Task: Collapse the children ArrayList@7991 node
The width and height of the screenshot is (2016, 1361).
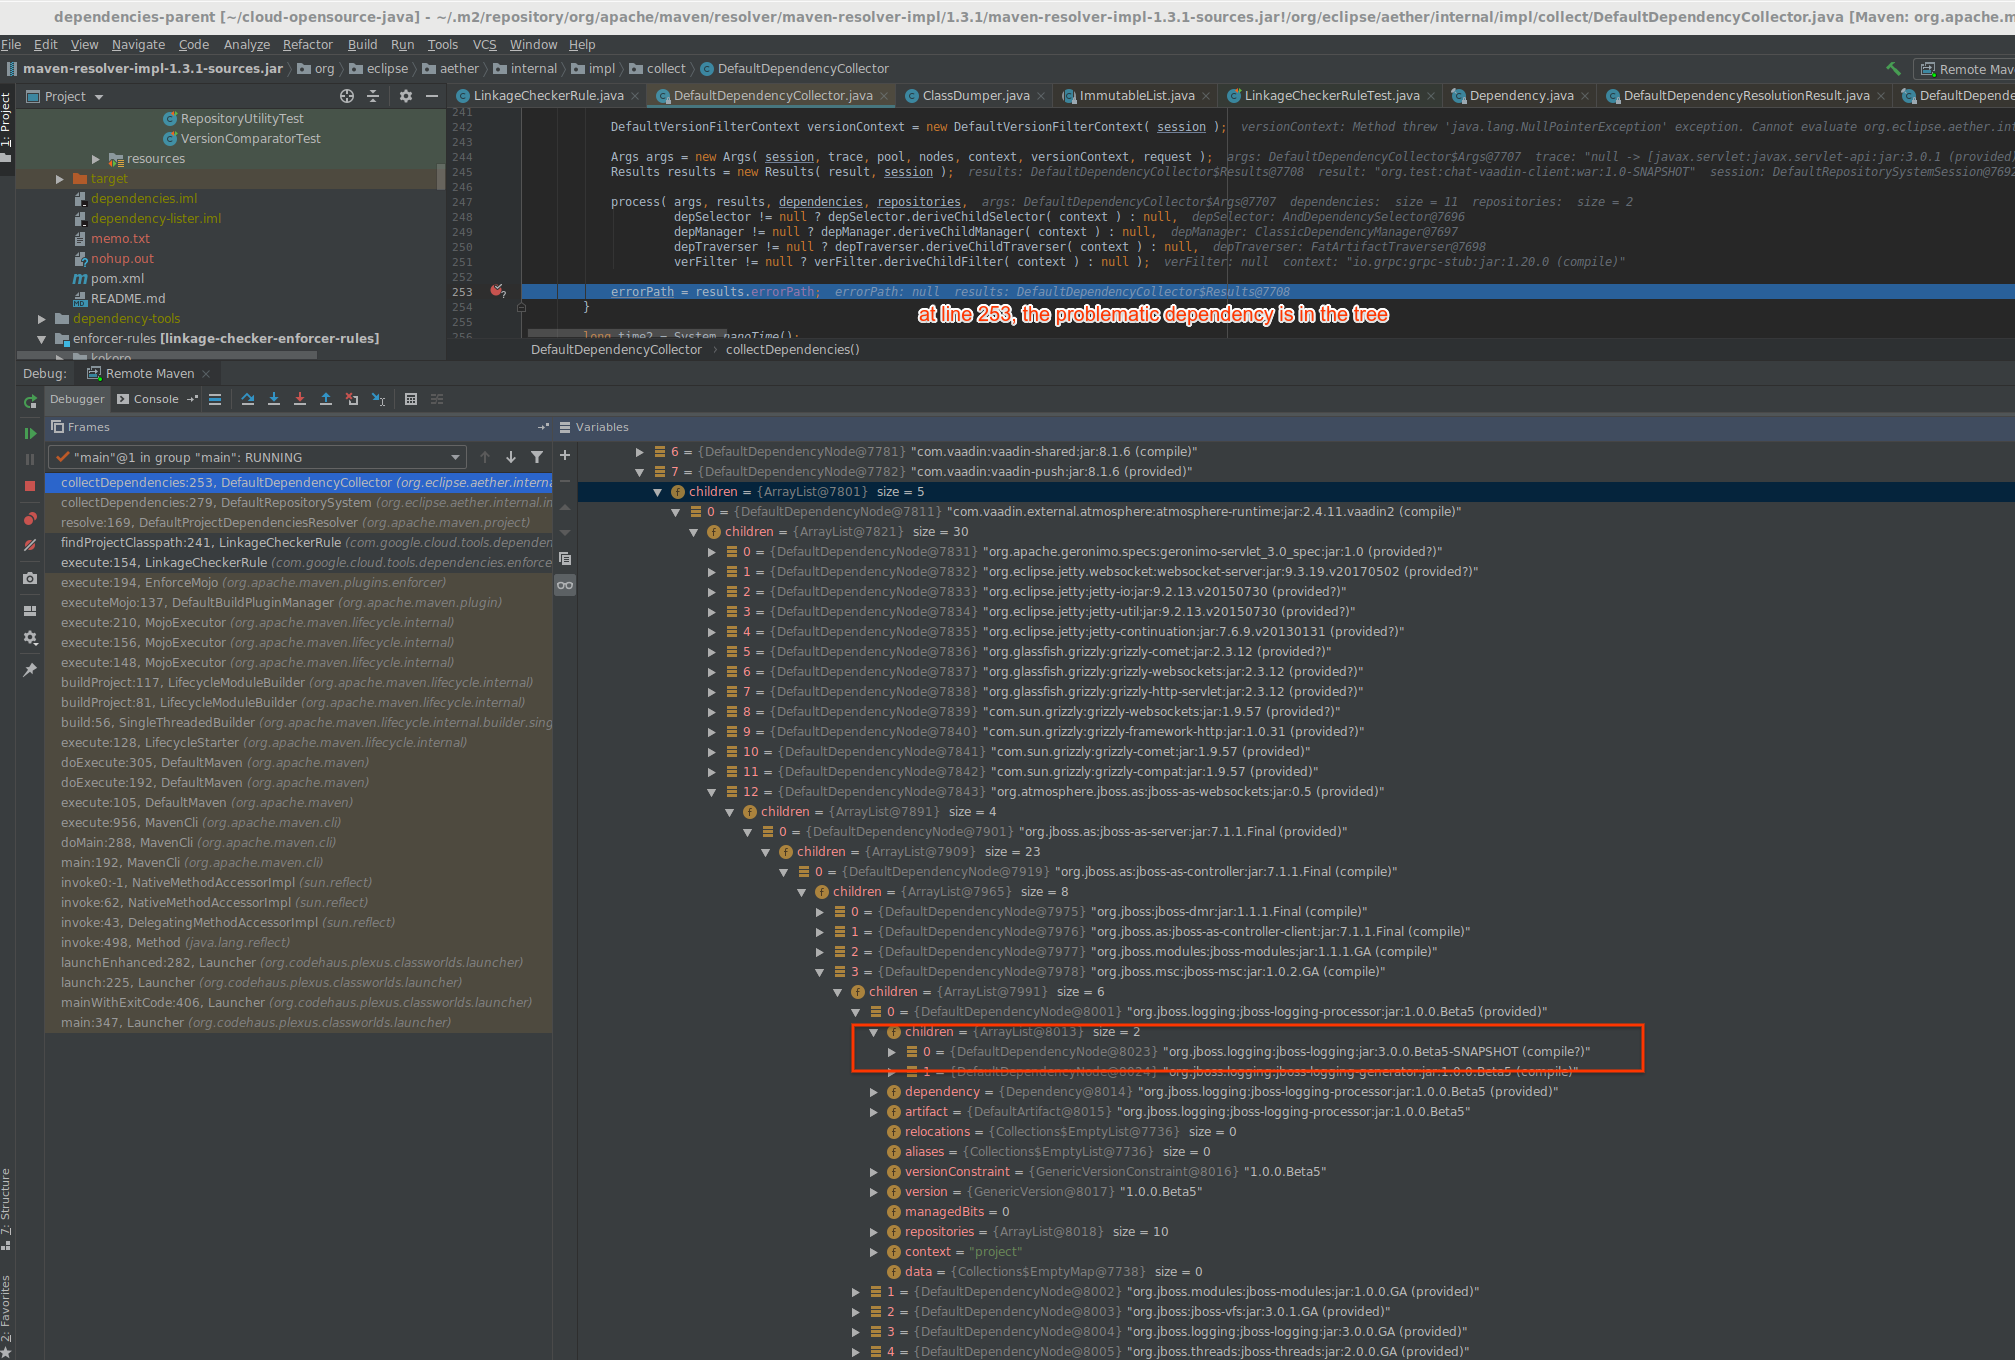Action: (x=838, y=991)
